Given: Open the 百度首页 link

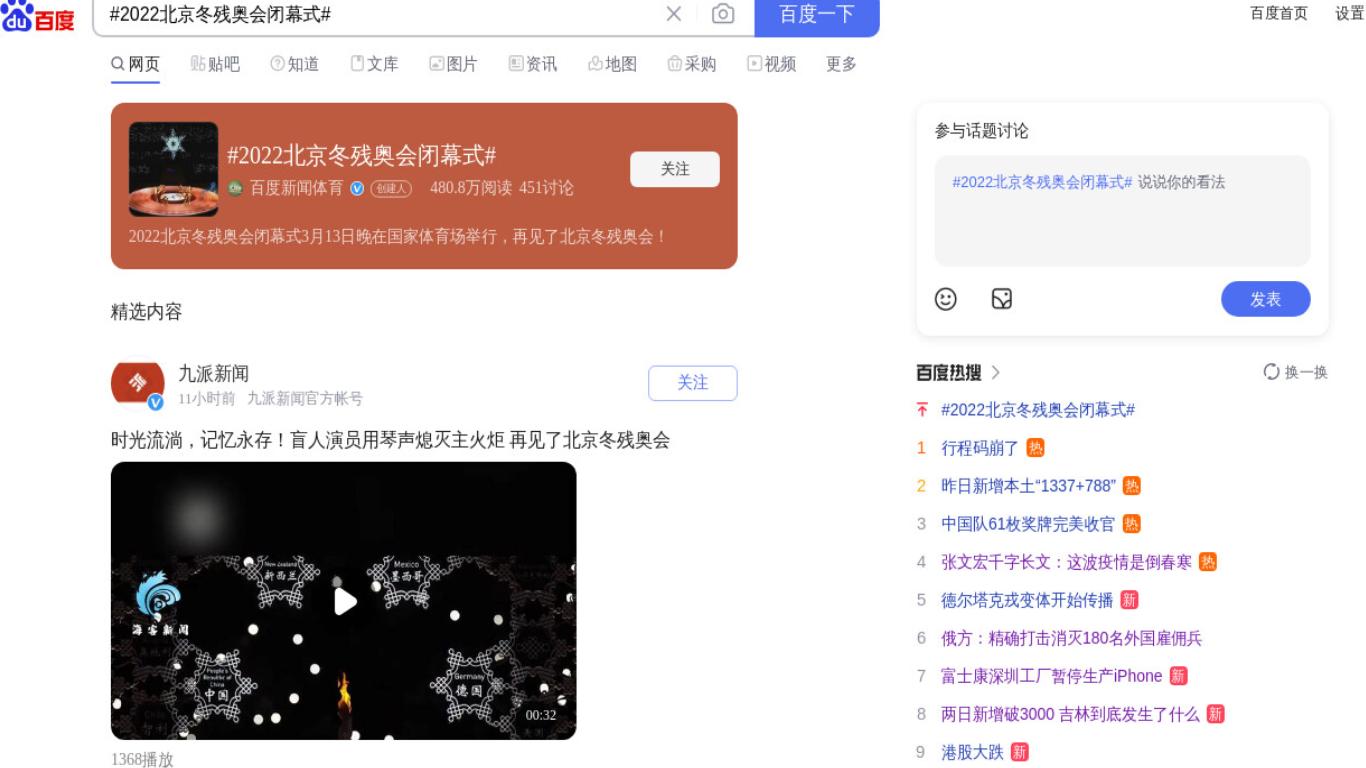Looking at the screenshot, I should (x=1279, y=13).
